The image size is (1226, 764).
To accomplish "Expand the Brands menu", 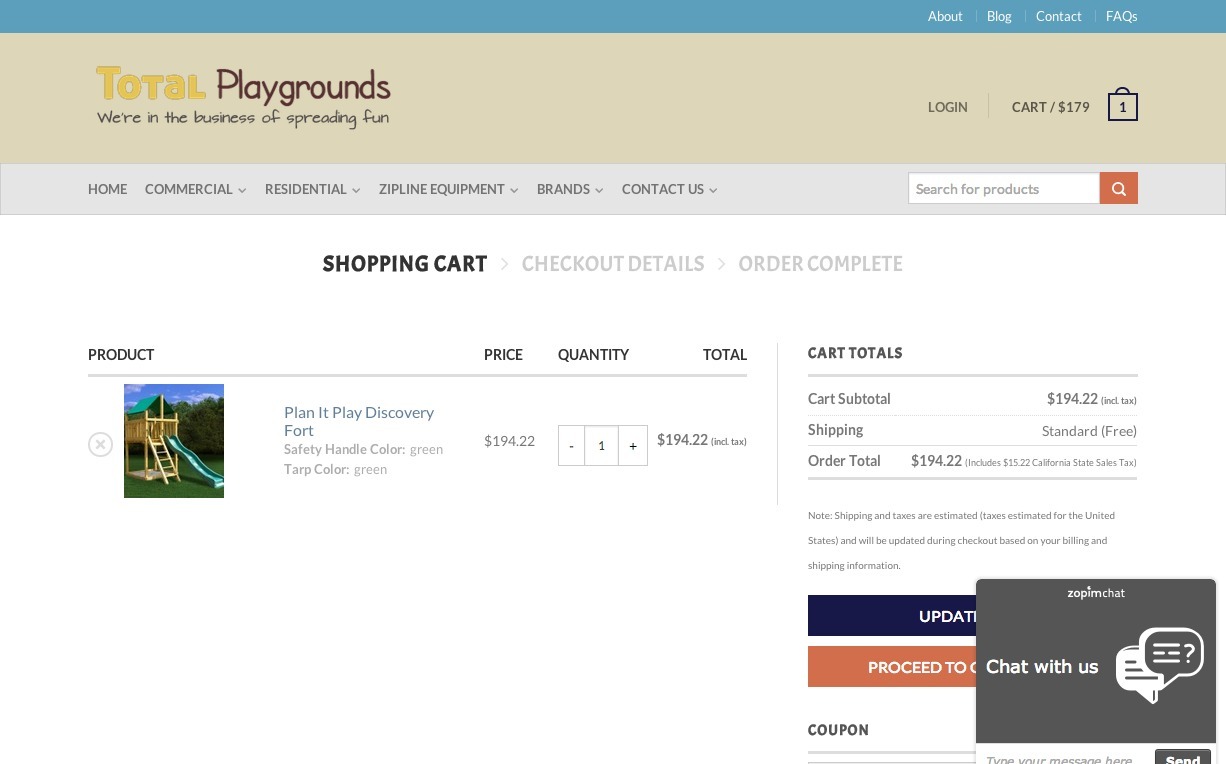I will point(569,189).
